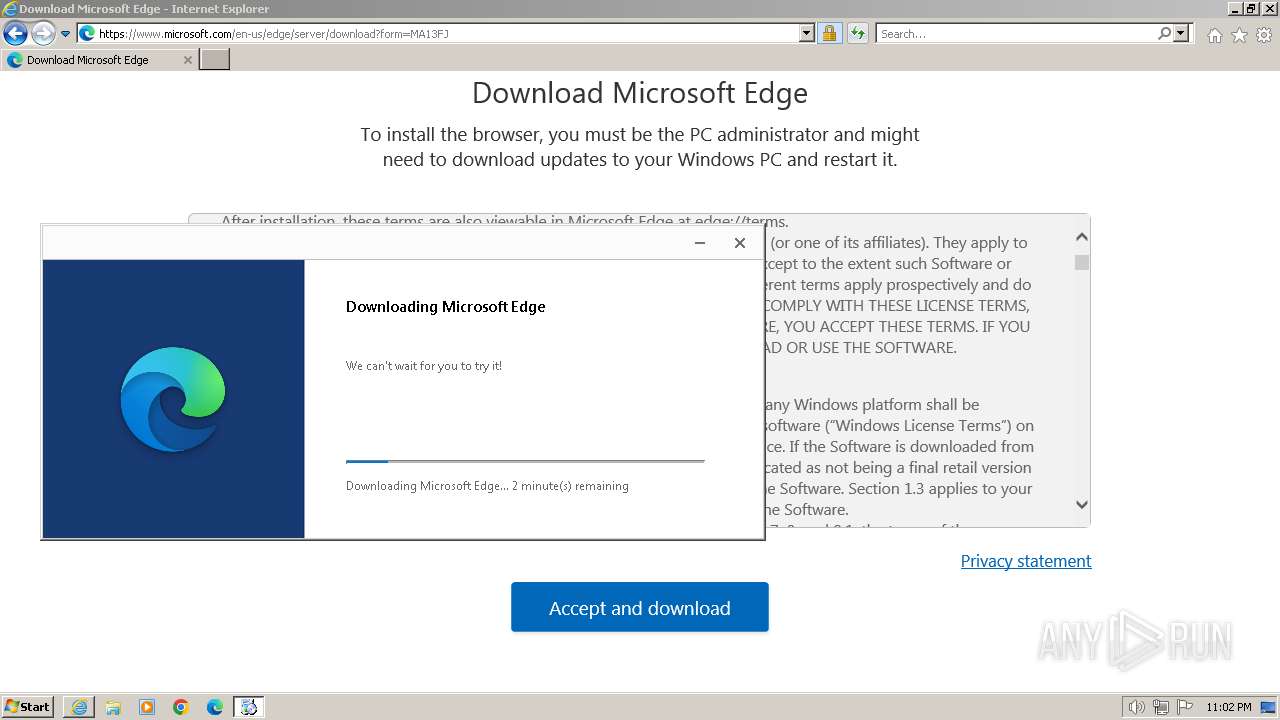
Task: Refresh the page with the green arrows
Action: click(x=857, y=34)
